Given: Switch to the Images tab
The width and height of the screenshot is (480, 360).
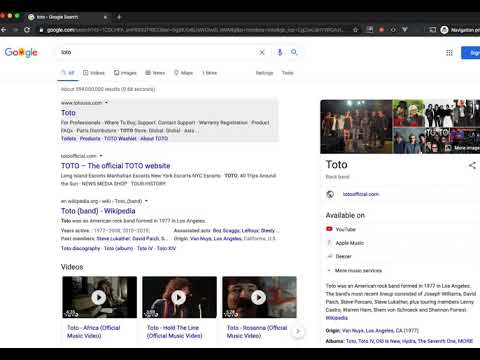Looking at the screenshot, I should click(x=125, y=73).
